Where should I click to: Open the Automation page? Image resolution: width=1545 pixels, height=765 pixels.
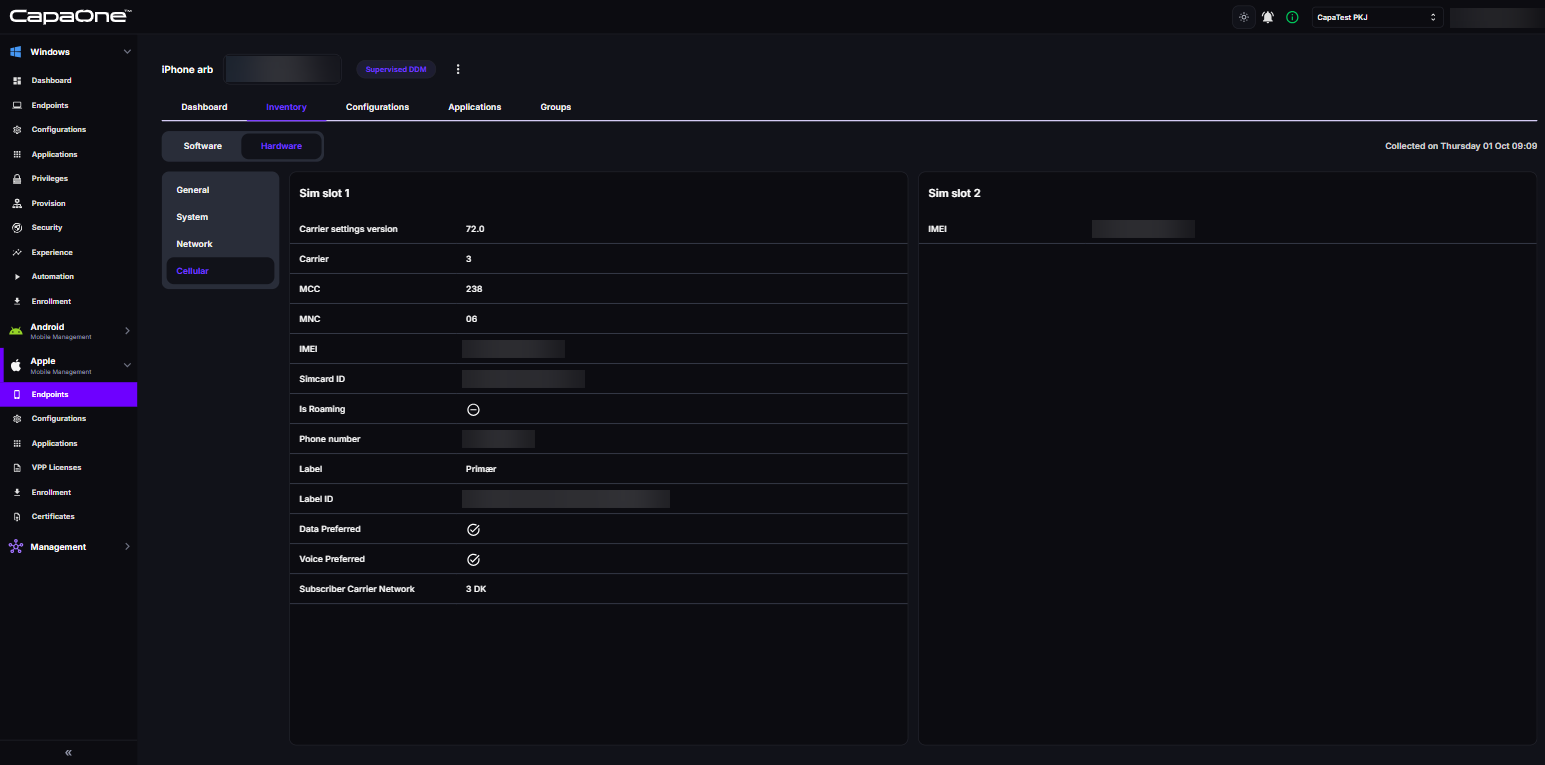click(x=52, y=276)
